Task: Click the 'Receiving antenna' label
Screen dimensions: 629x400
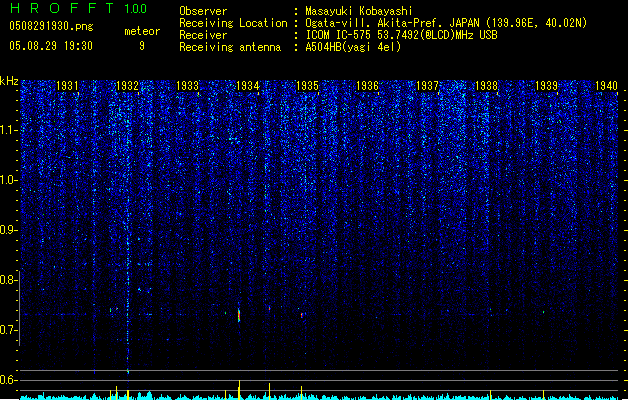Action: (230, 47)
